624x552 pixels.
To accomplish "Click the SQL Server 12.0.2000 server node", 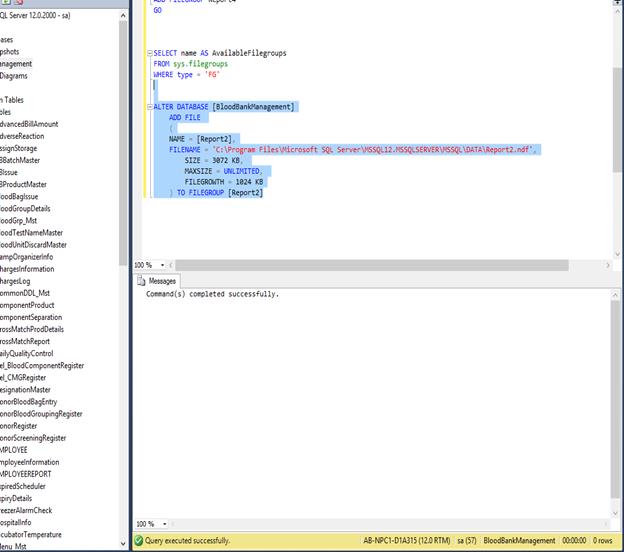I will [x=35, y=16].
